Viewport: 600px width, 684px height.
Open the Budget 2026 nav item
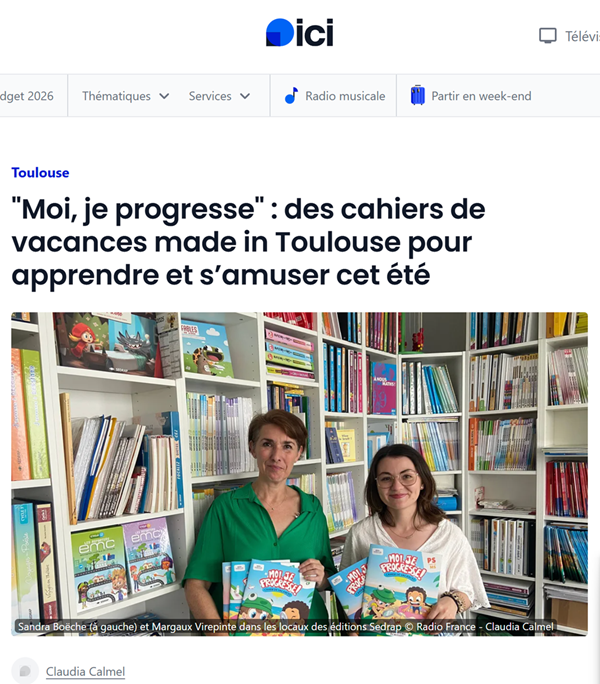click(x=27, y=96)
